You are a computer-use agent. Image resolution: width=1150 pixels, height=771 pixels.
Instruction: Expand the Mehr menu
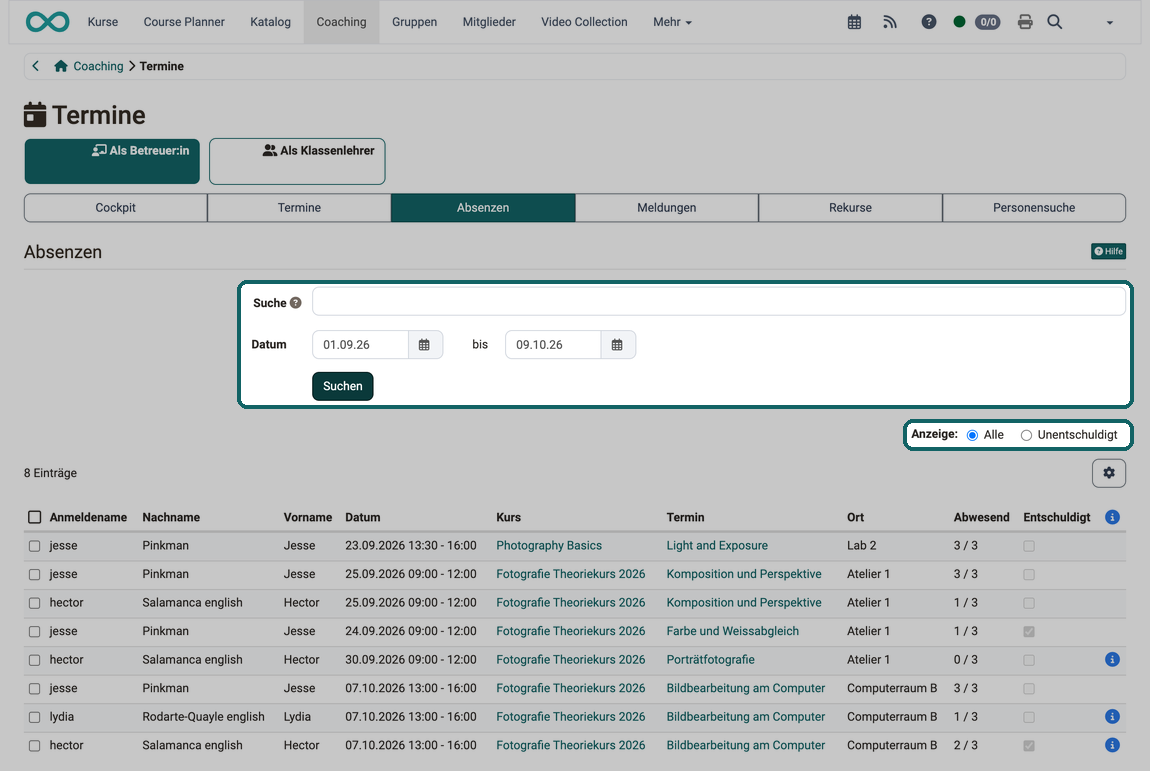coord(672,22)
